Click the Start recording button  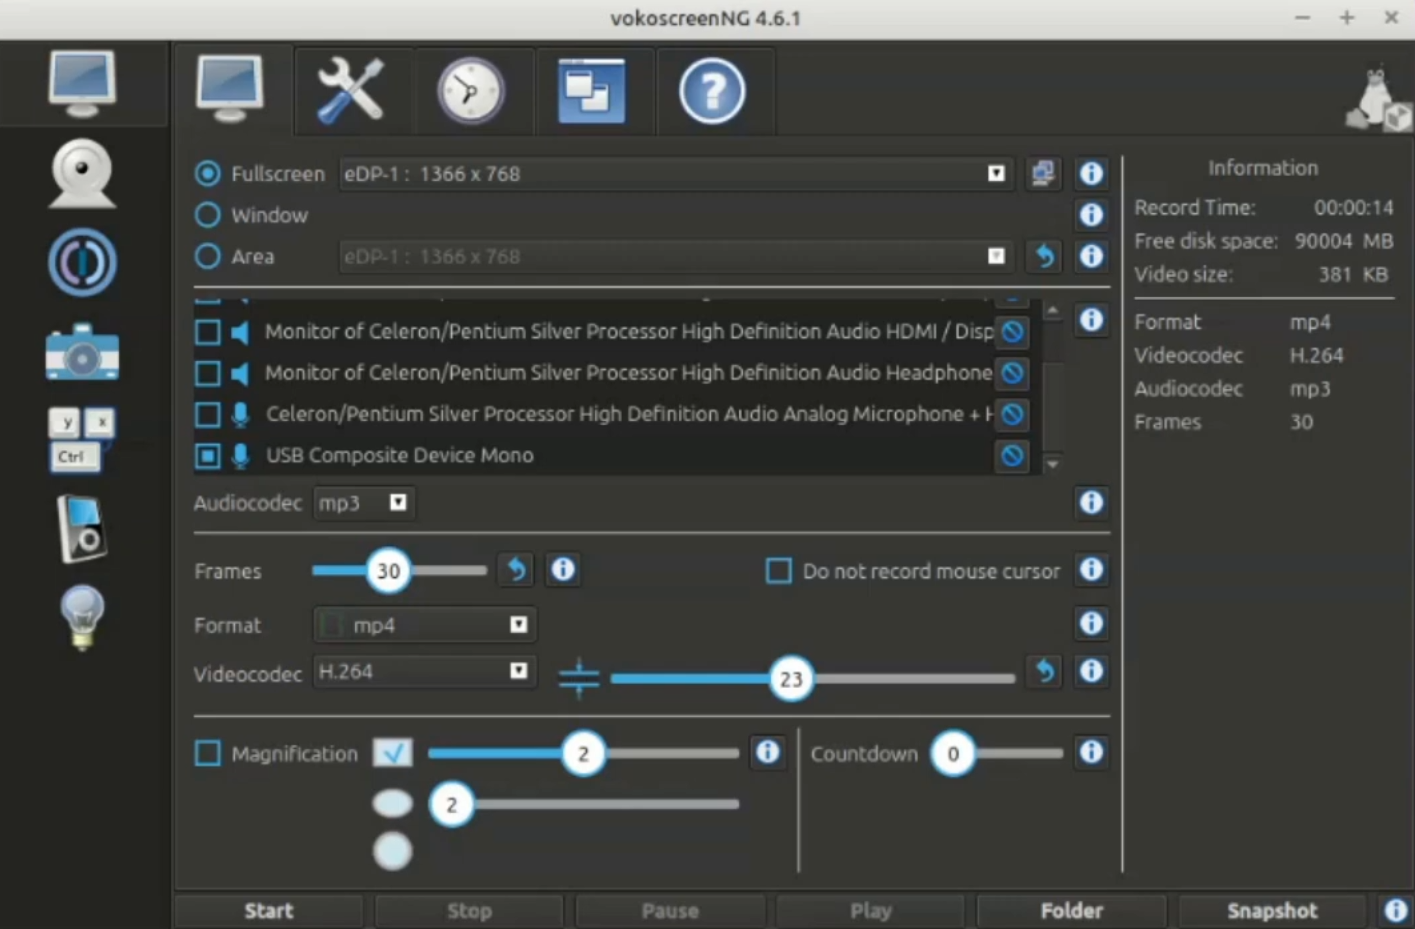(x=268, y=911)
